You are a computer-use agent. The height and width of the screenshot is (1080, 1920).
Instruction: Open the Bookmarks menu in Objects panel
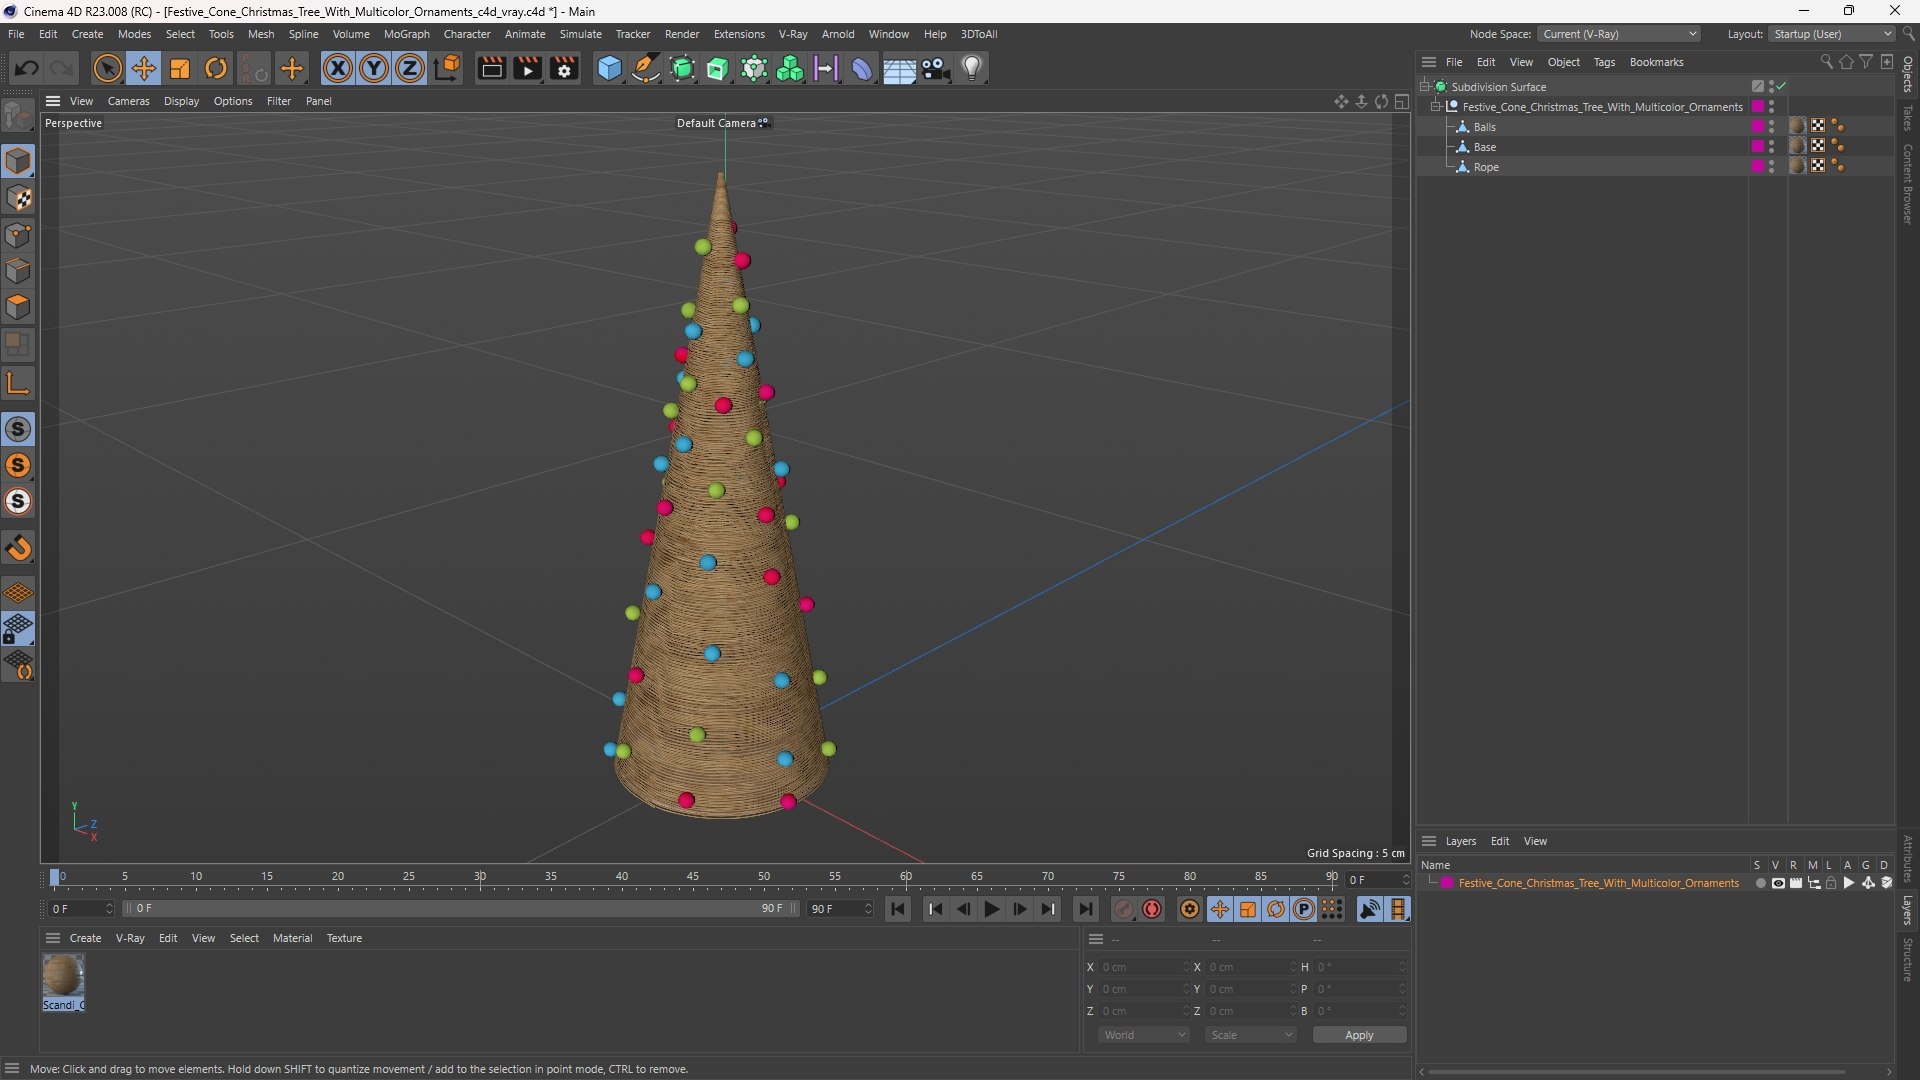1656,62
